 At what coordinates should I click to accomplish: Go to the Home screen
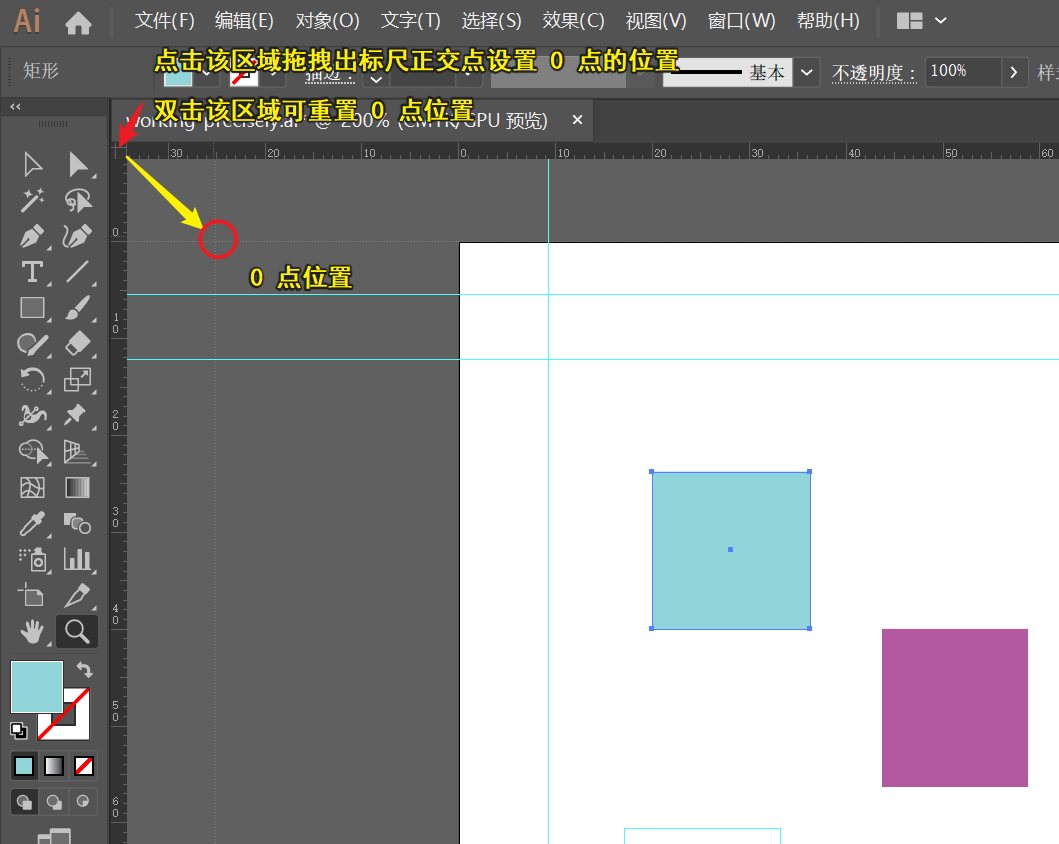coord(78,21)
